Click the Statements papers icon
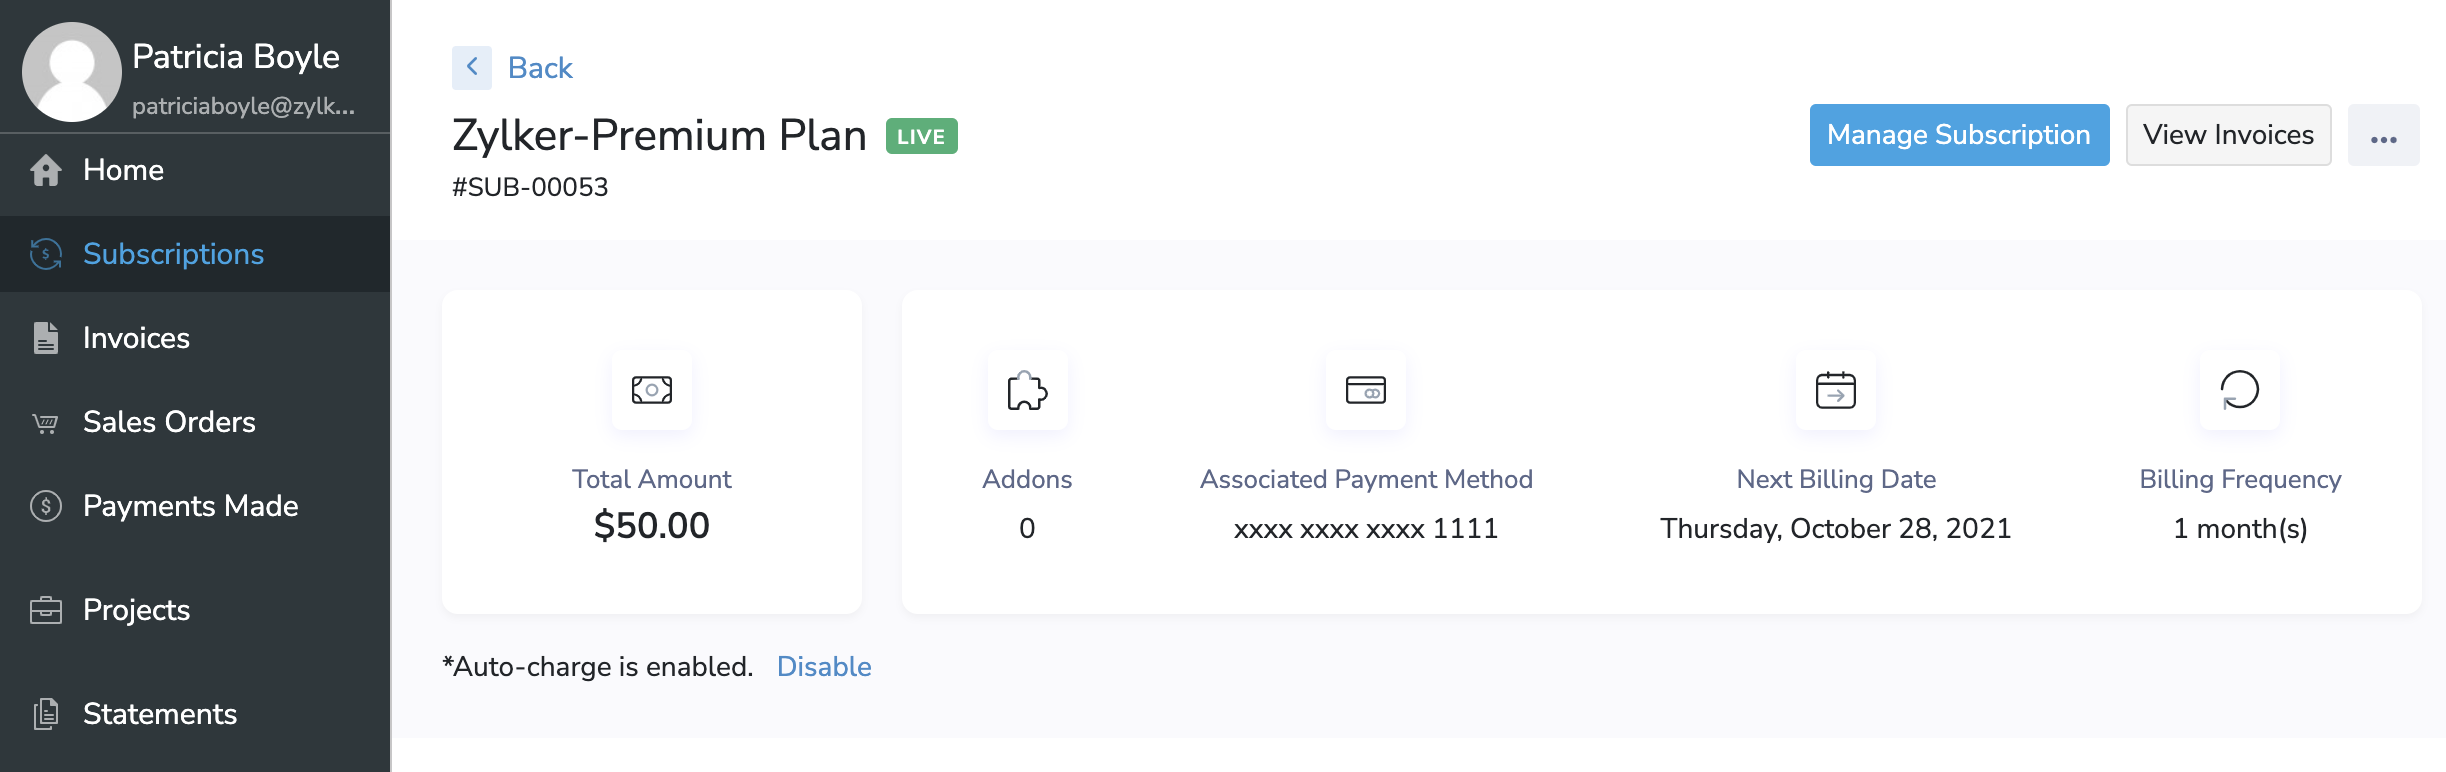This screenshot has width=2446, height=772. coord(46,714)
